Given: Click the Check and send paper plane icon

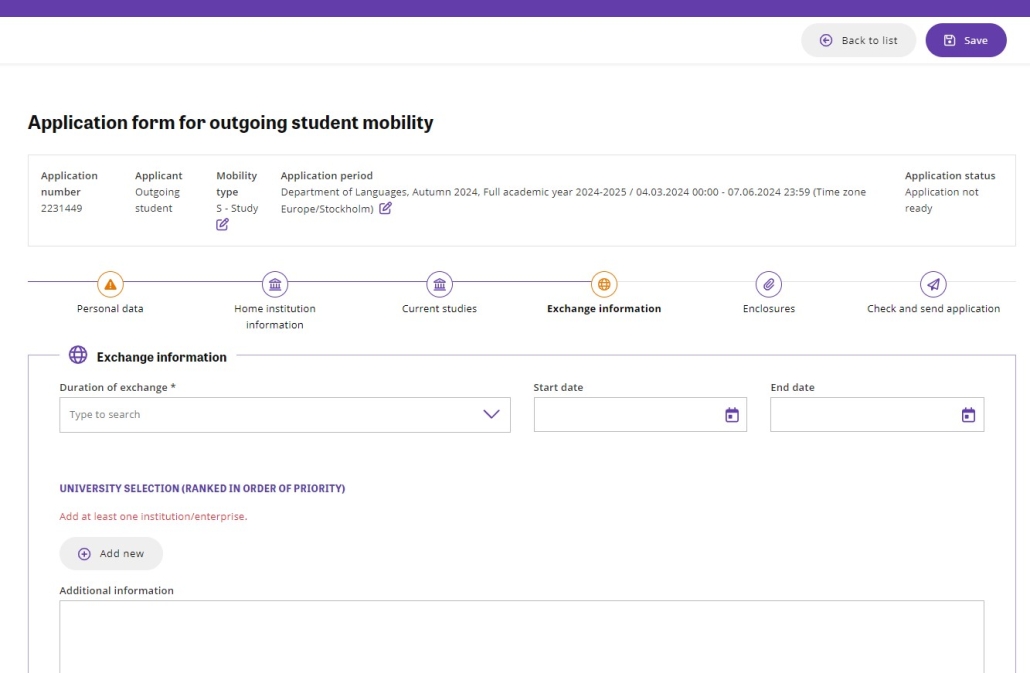Looking at the screenshot, I should 933,284.
